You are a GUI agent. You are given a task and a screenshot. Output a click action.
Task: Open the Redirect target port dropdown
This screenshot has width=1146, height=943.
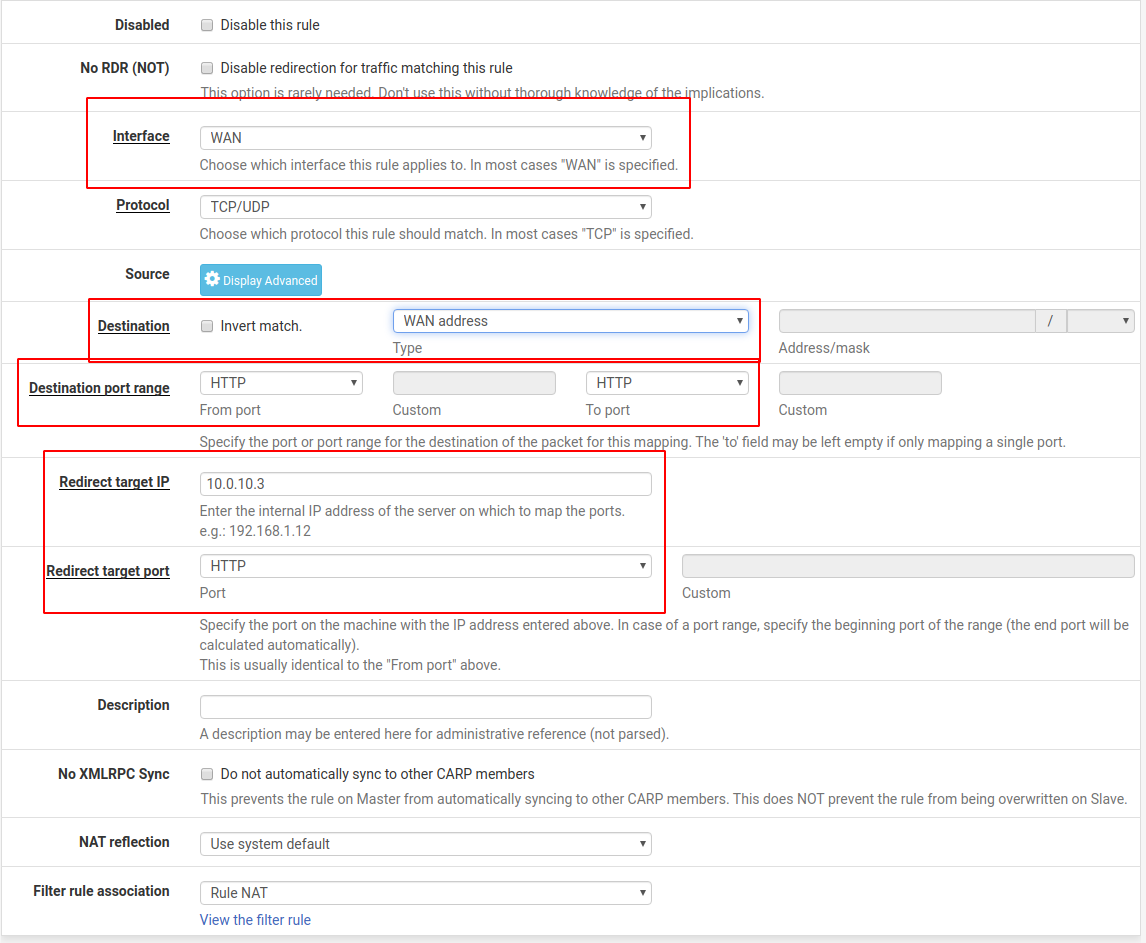point(425,566)
